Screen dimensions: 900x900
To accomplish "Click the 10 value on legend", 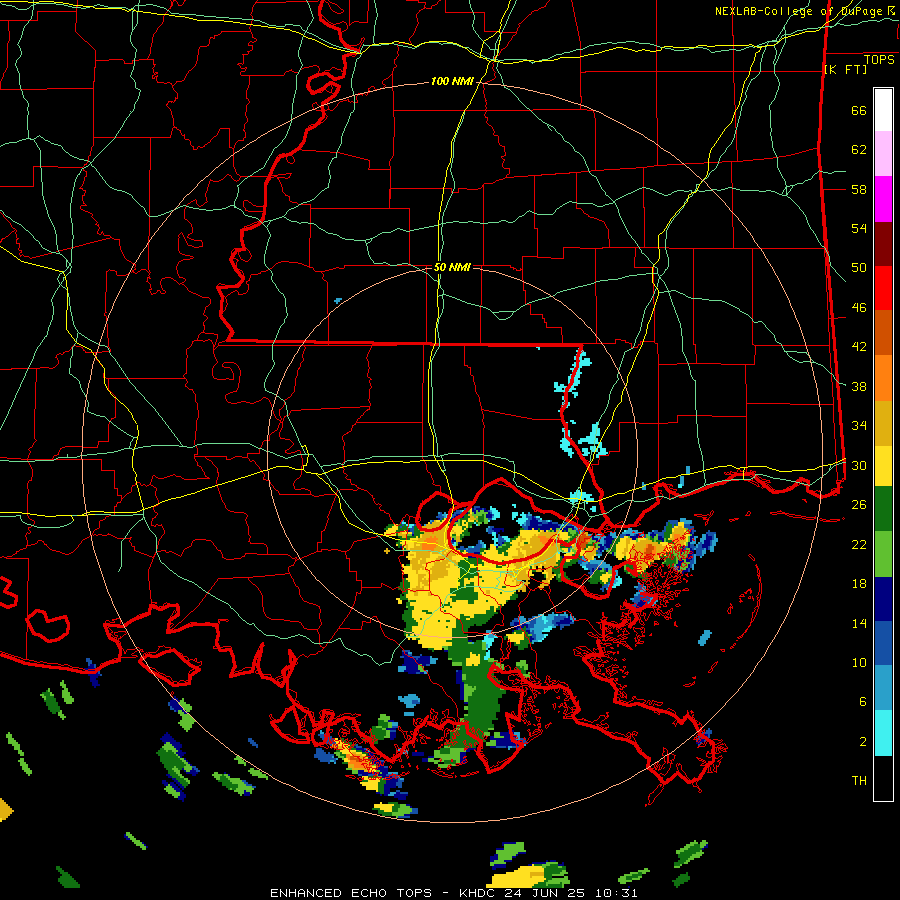I will click(859, 662).
